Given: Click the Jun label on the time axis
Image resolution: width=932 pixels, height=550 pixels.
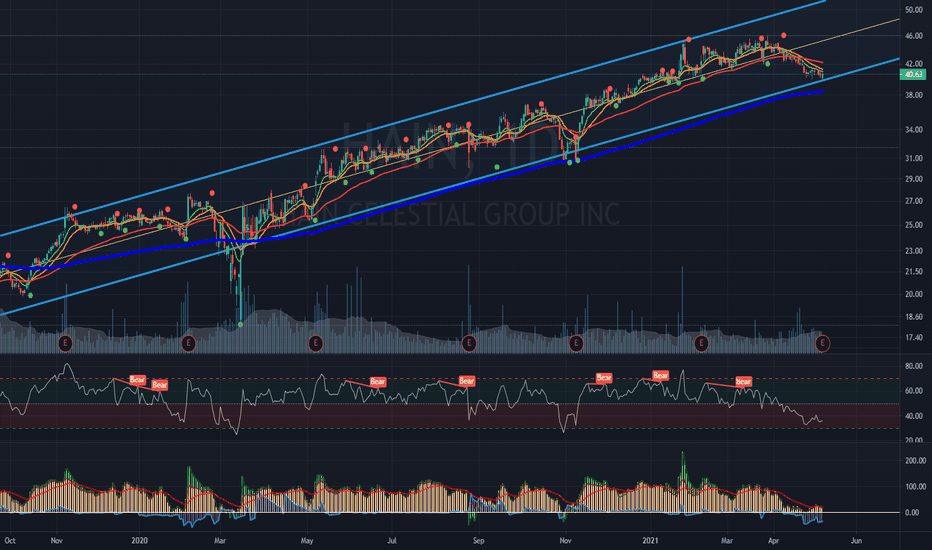Looking at the screenshot, I should (x=856, y=540).
